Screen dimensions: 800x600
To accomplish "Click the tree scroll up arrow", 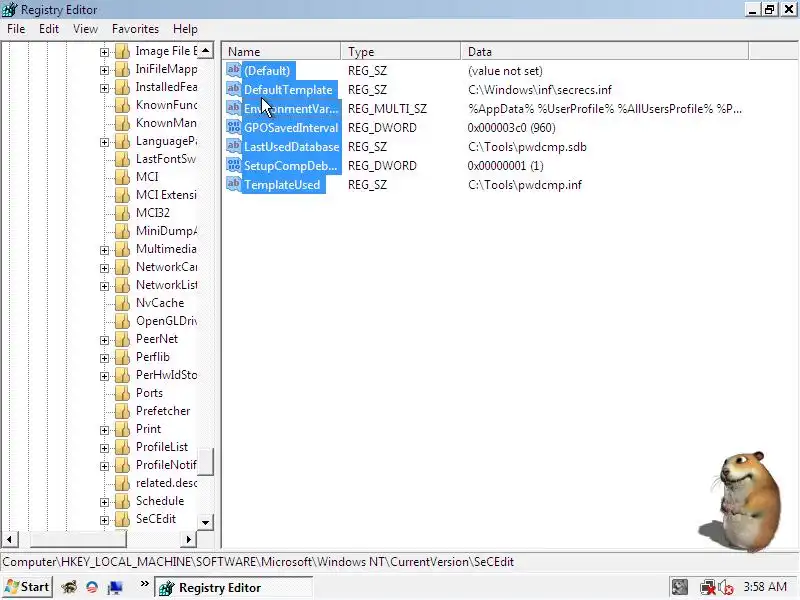I will (205, 51).
